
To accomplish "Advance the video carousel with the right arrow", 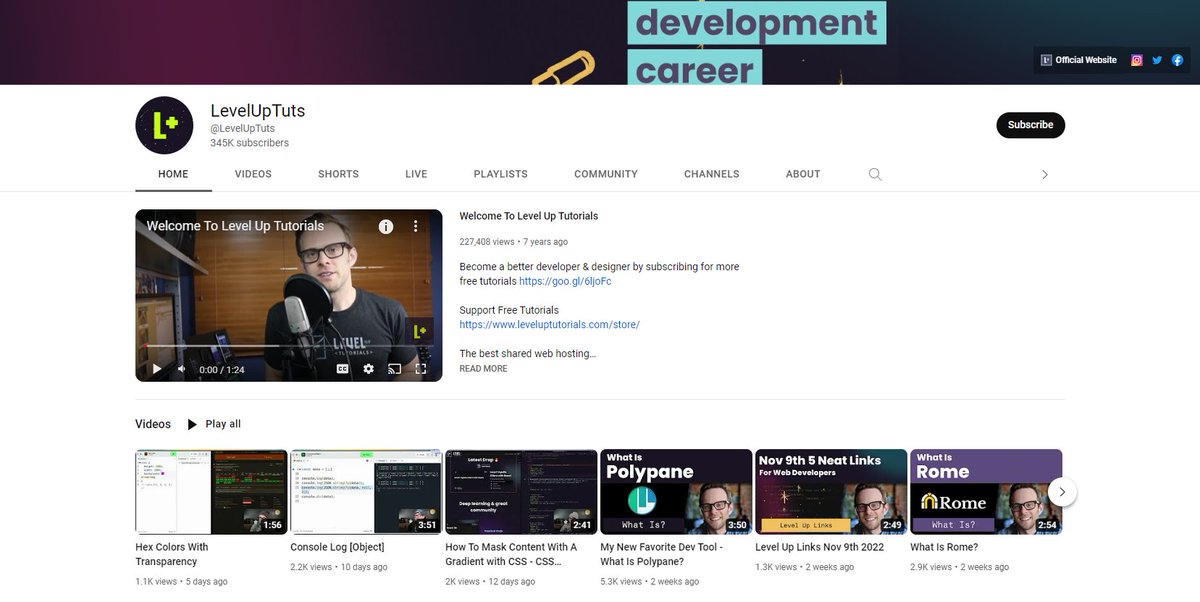I will (x=1062, y=492).
